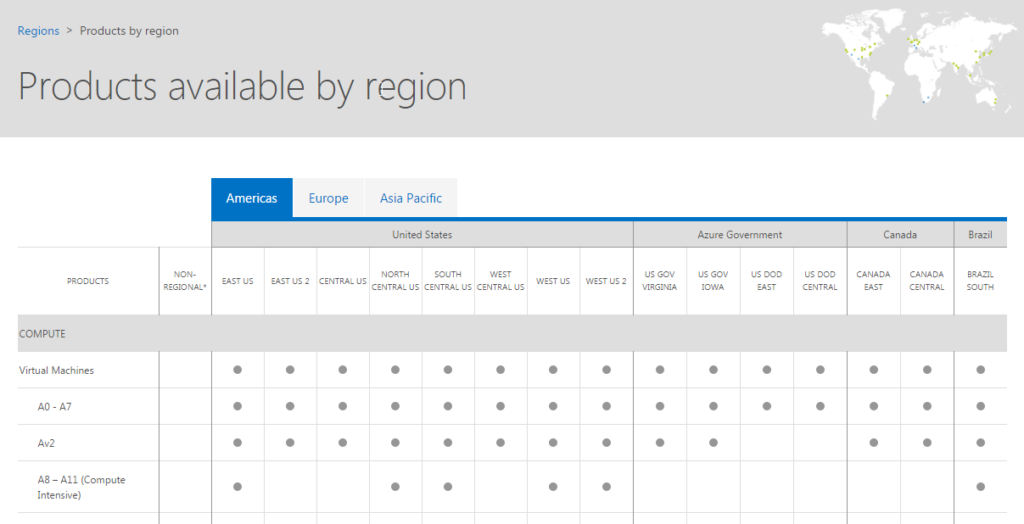Image resolution: width=1024 pixels, height=524 pixels.
Task: Click the EAST US column header
Action: click(238, 281)
